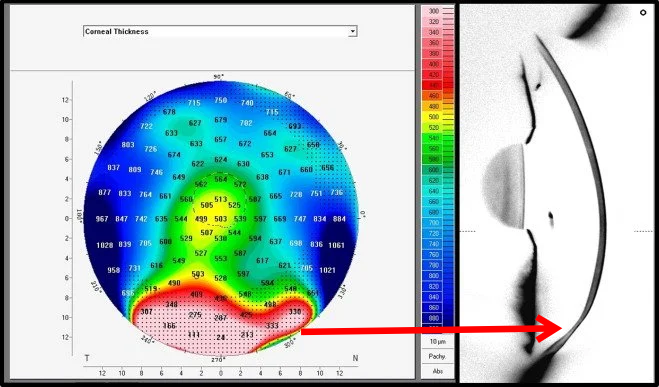Click the T temporal axis label
The image size is (659, 387).
[x=87, y=358]
